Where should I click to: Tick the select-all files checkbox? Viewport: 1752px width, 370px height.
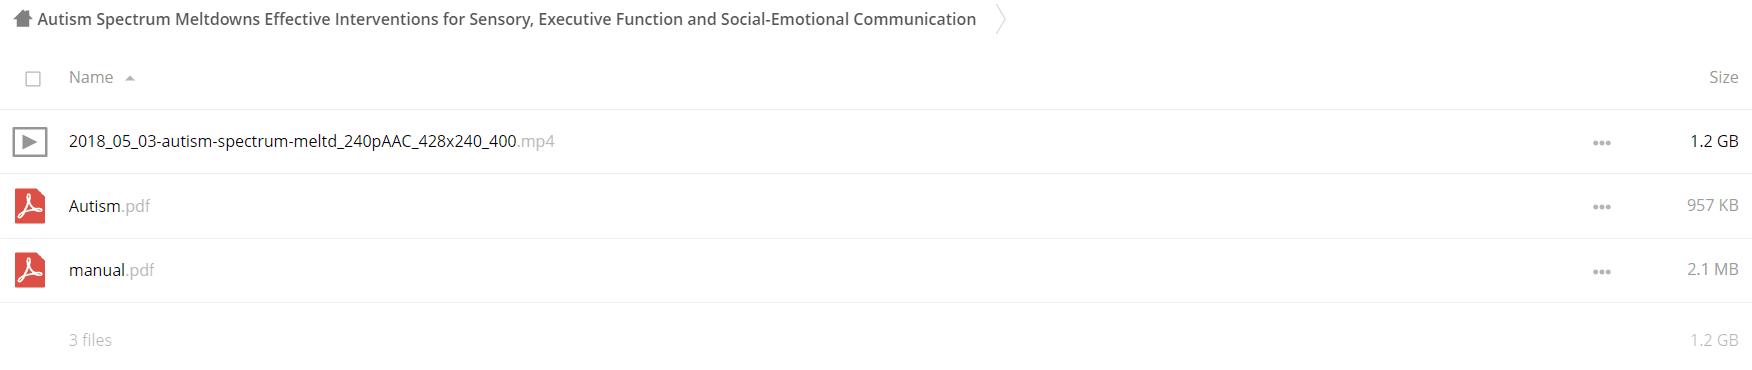pyautogui.click(x=33, y=78)
